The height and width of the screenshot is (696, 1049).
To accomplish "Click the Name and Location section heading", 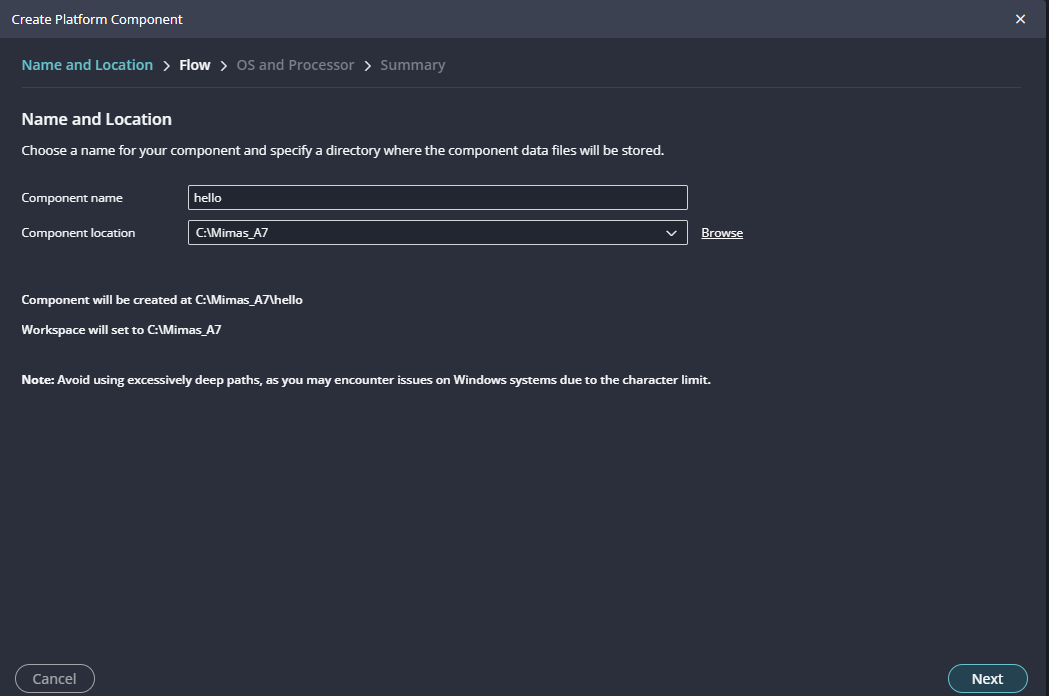I will (x=97, y=119).
